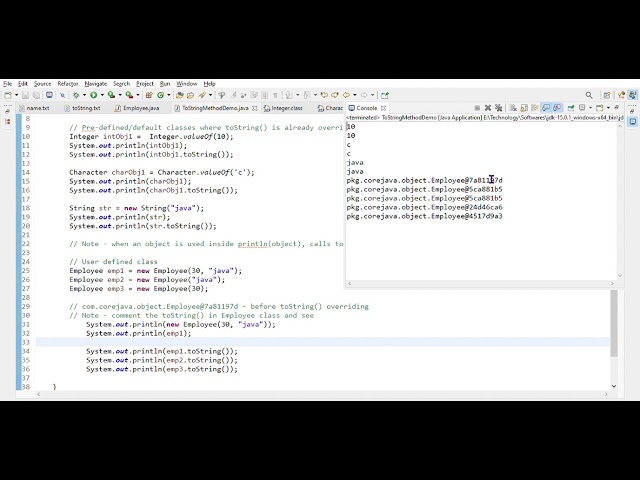Toggle the Word Wrap console icon
Viewport: 640px width, 480px height.
[x=535, y=108]
